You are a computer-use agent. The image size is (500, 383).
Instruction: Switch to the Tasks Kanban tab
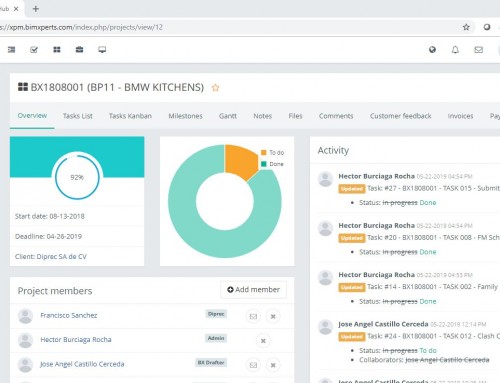130,116
